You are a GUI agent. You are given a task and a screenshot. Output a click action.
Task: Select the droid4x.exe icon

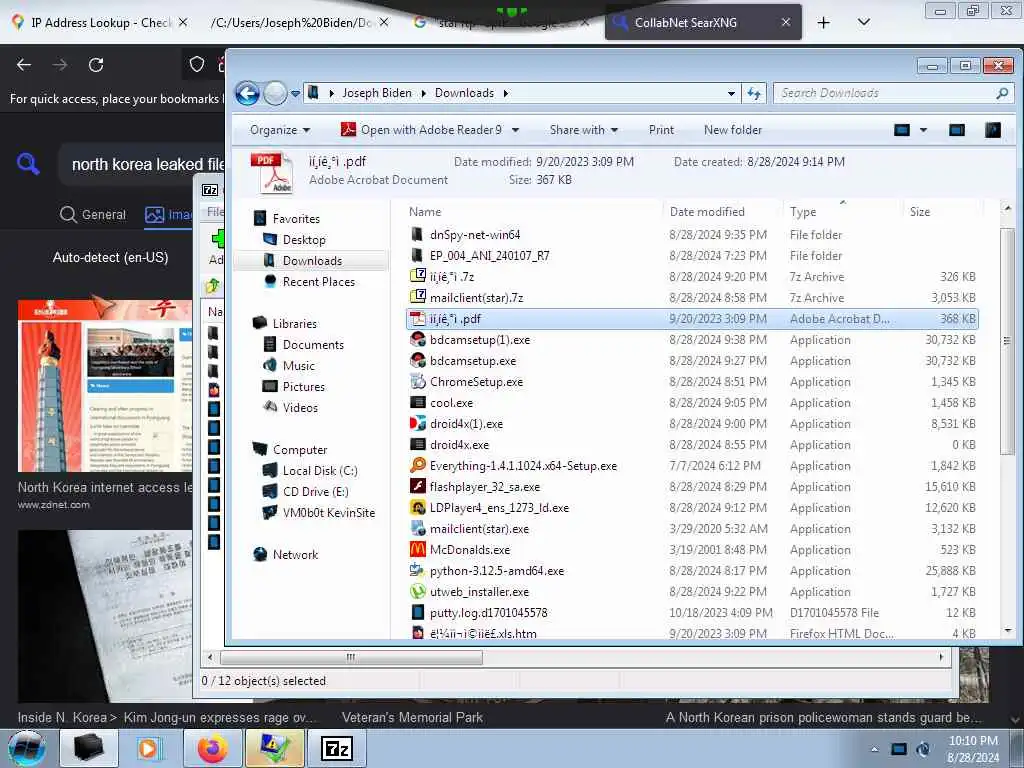tap(417, 444)
